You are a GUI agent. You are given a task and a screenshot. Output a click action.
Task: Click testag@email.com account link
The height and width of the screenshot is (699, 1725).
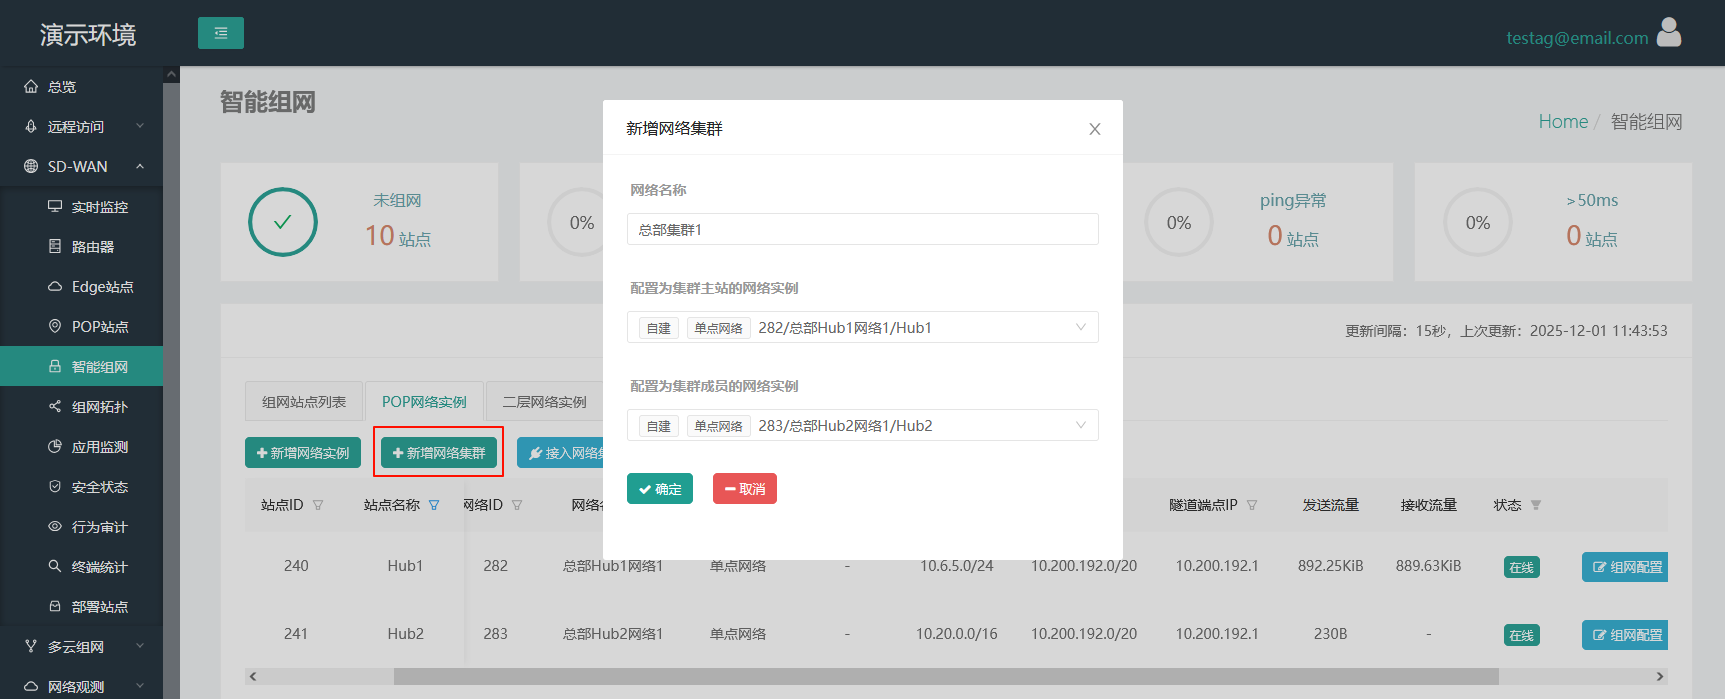pos(1577,38)
